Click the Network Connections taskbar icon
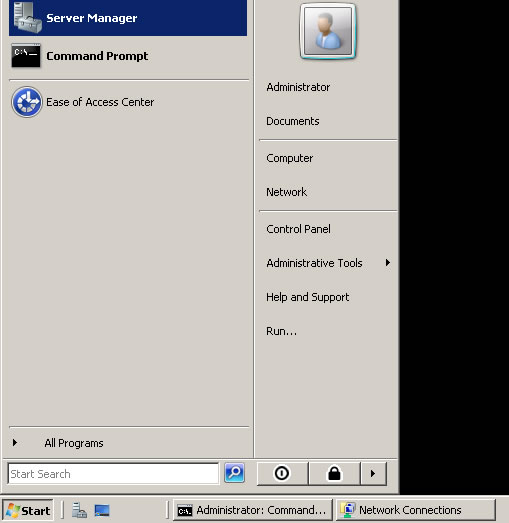This screenshot has width=509, height=523. point(348,510)
